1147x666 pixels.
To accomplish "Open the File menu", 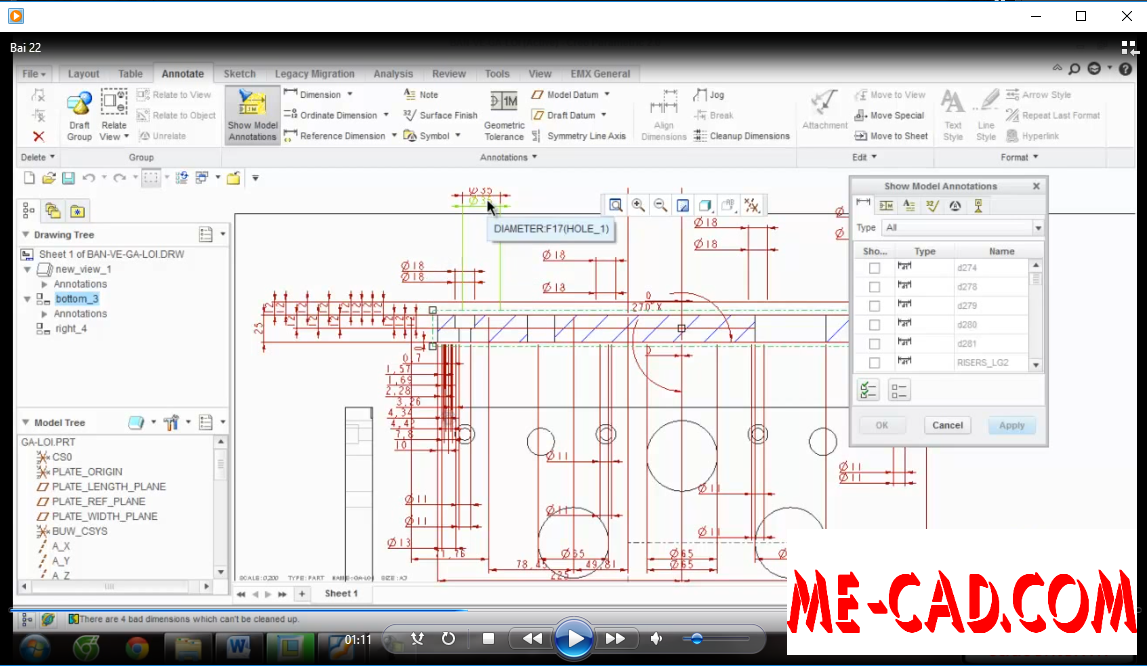I will [x=33, y=73].
